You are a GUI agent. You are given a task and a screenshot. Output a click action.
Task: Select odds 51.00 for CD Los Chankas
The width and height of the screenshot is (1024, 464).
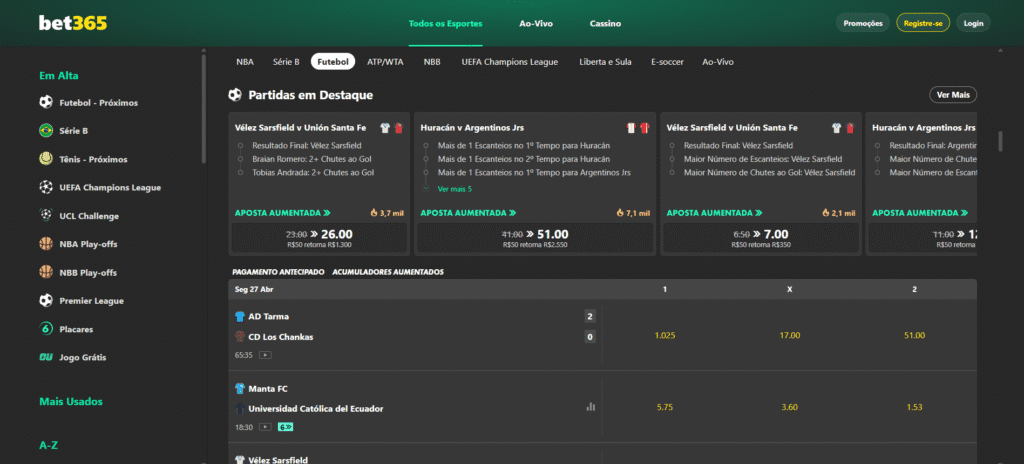tap(914, 335)
